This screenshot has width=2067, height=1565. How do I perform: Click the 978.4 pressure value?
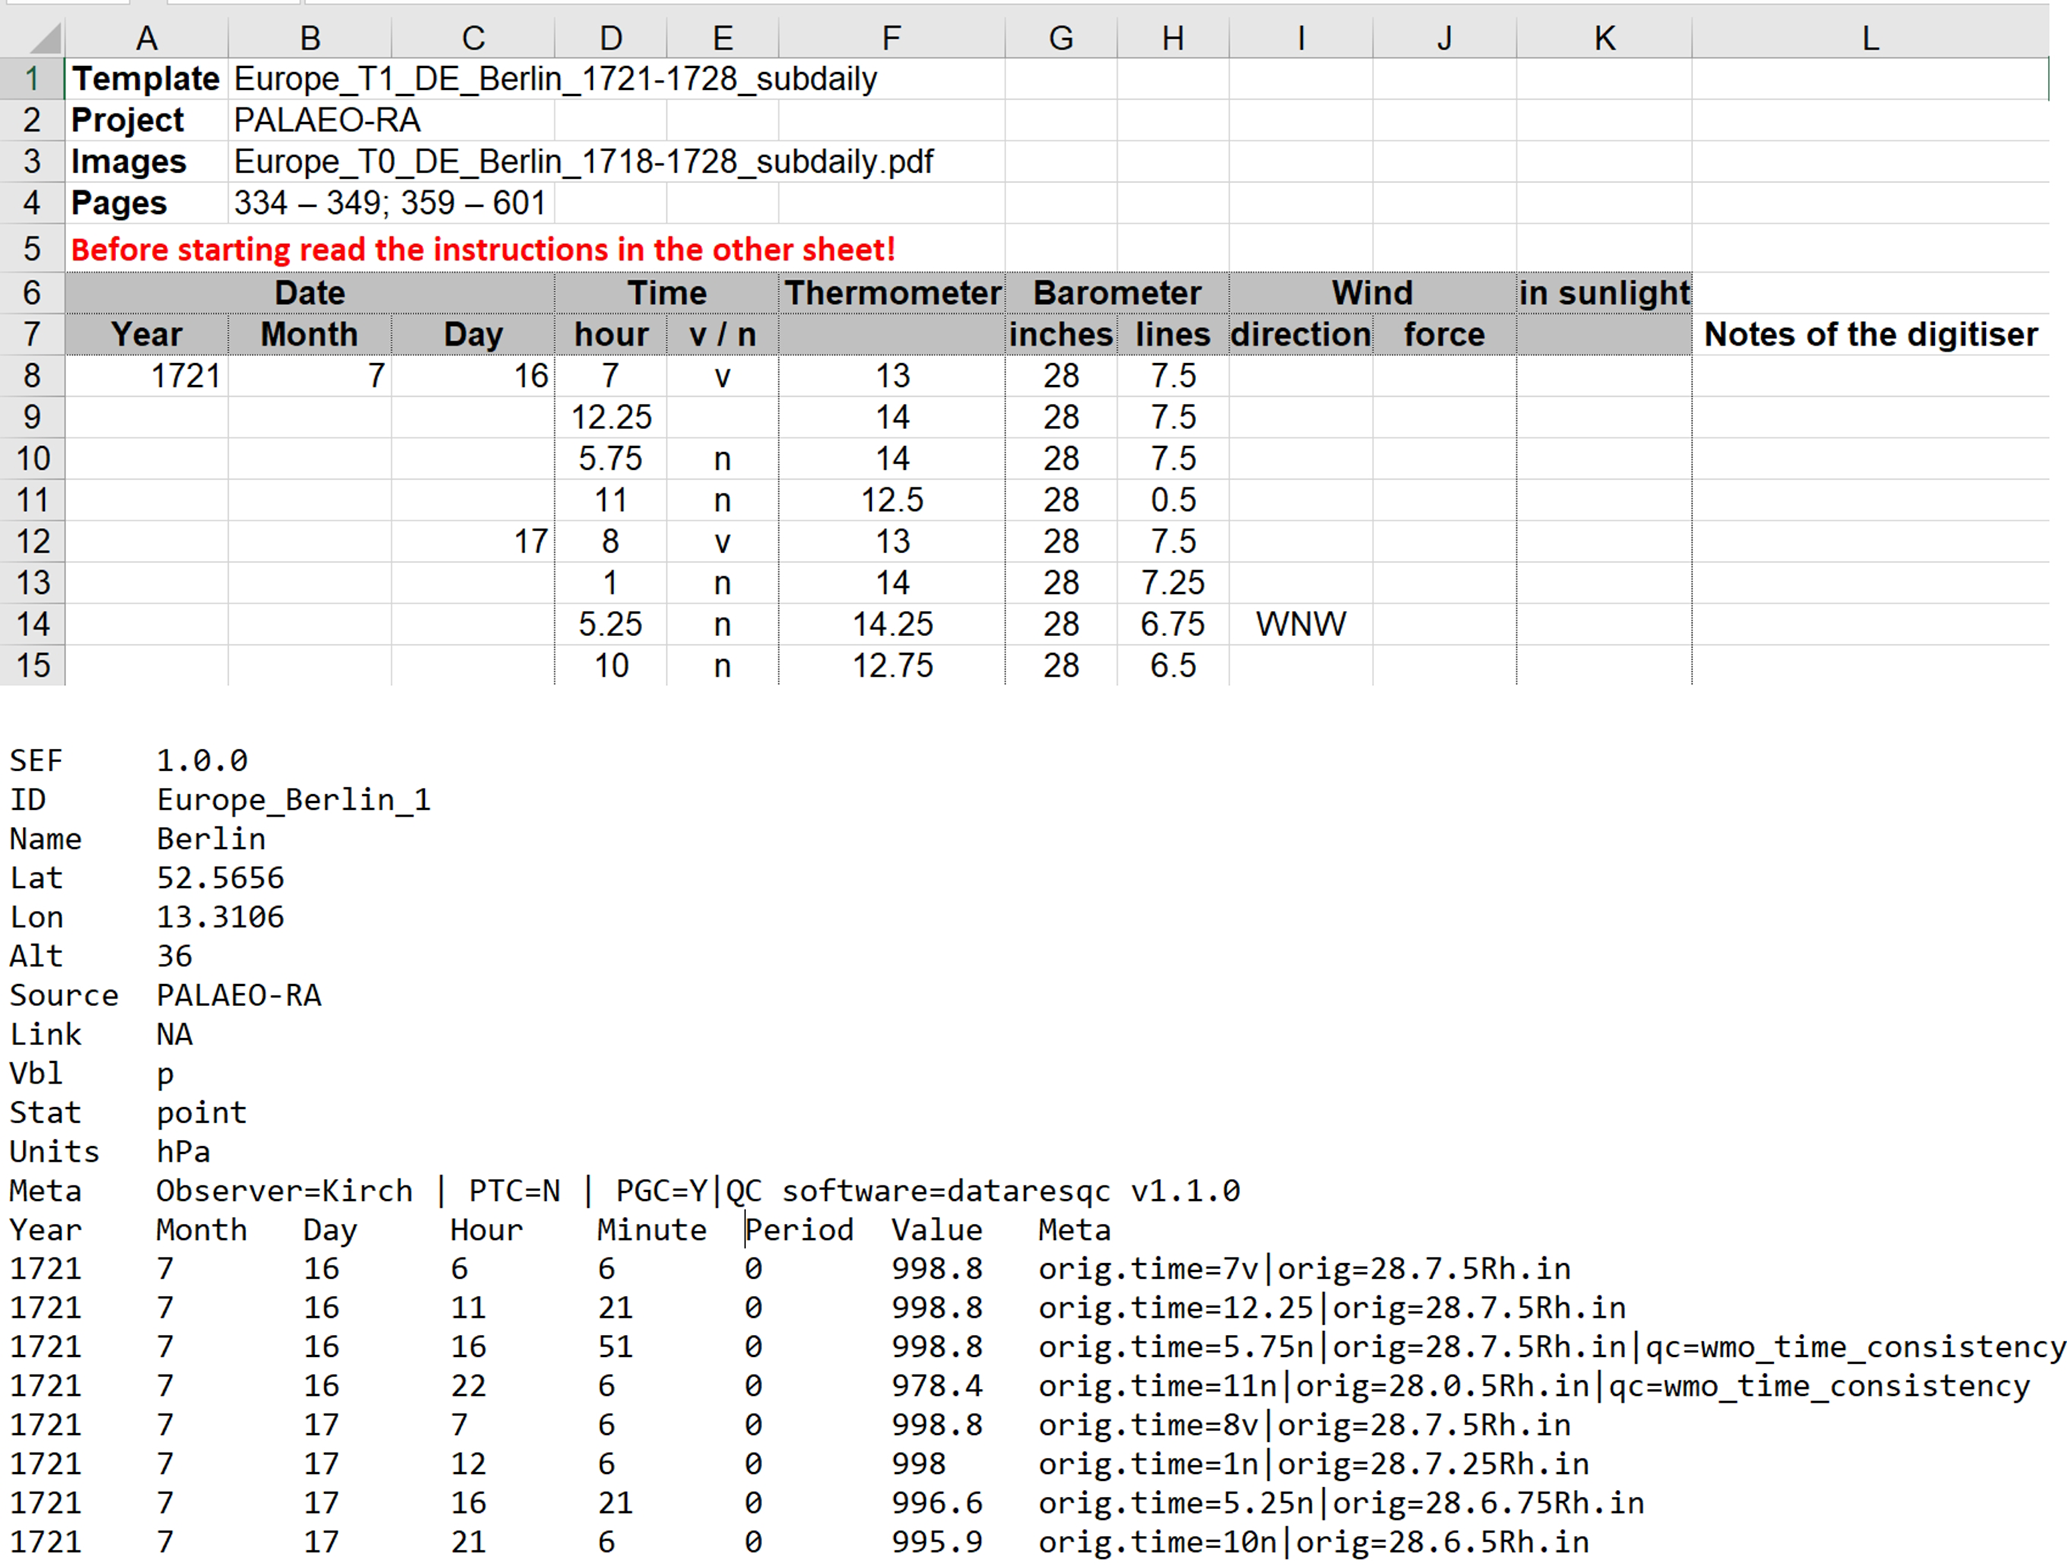(936, 1386)
